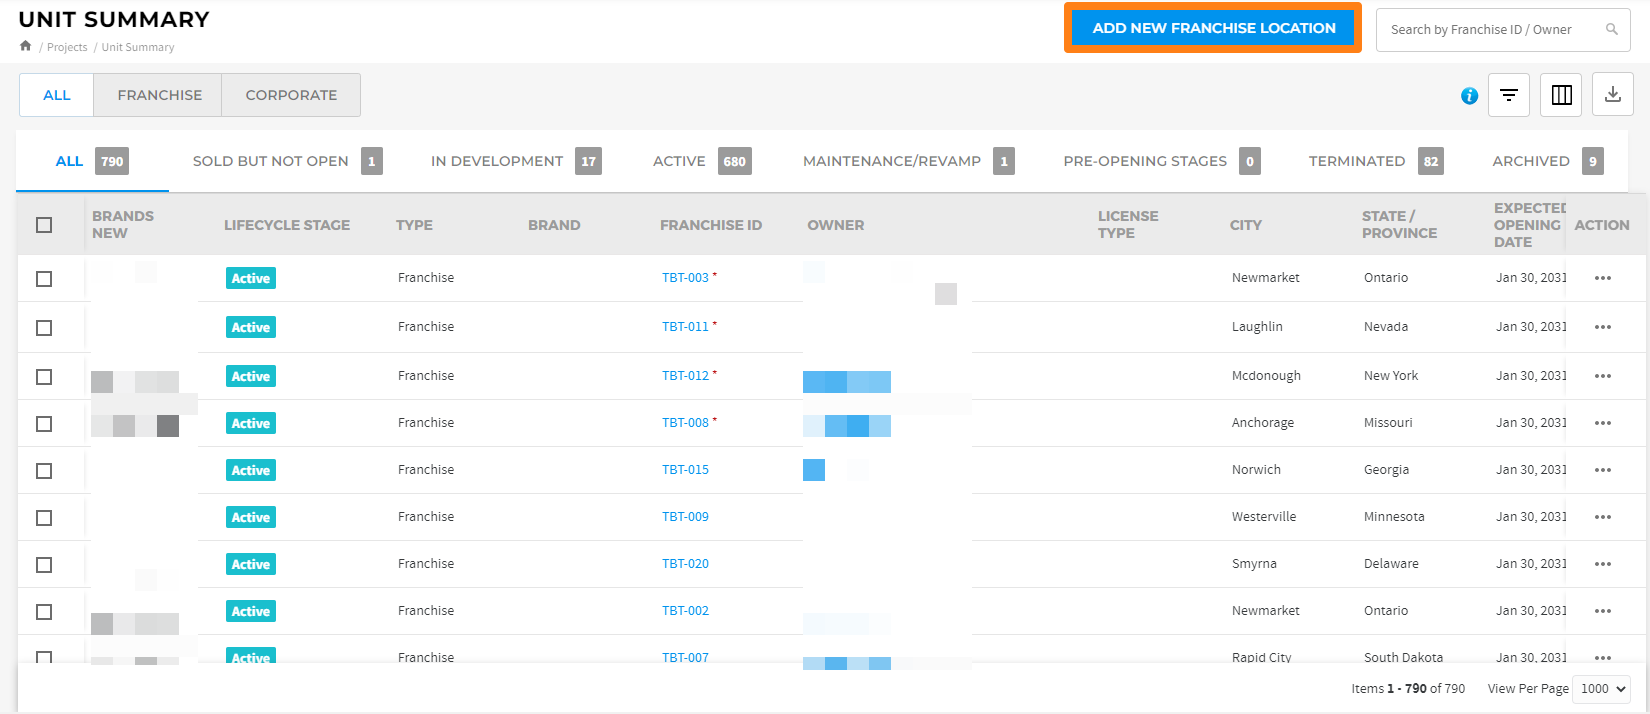Viewport: 1650px width, 714px height.
Task: Select the ALL type tab
Action: 57,95
